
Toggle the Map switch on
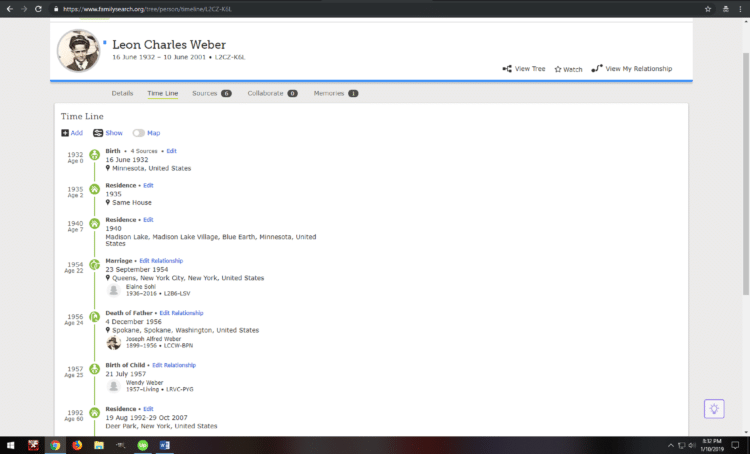pyautogui.click(x=138, y=133)
